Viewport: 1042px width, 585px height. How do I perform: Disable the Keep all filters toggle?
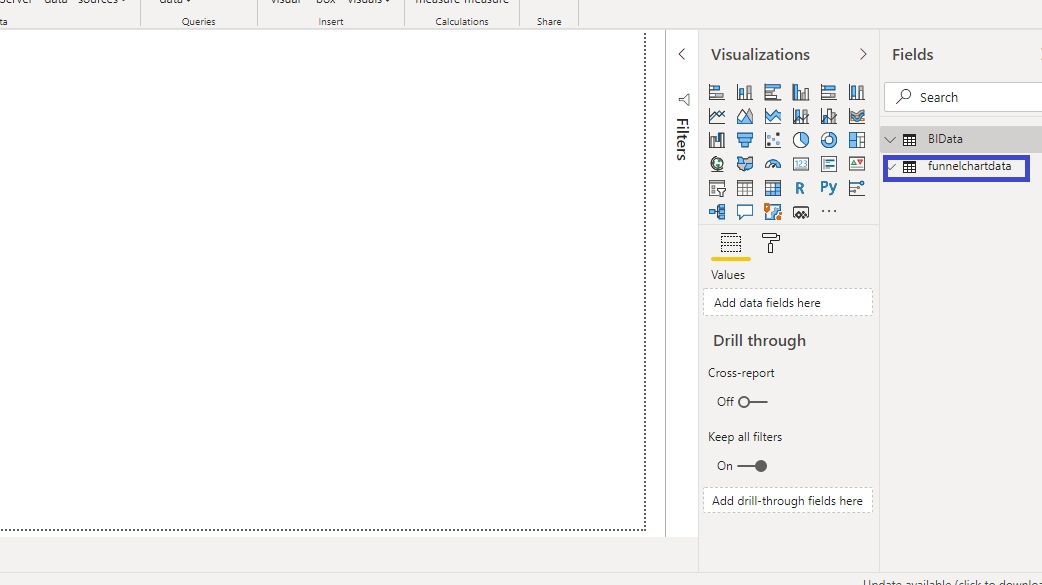click(752, 466)
